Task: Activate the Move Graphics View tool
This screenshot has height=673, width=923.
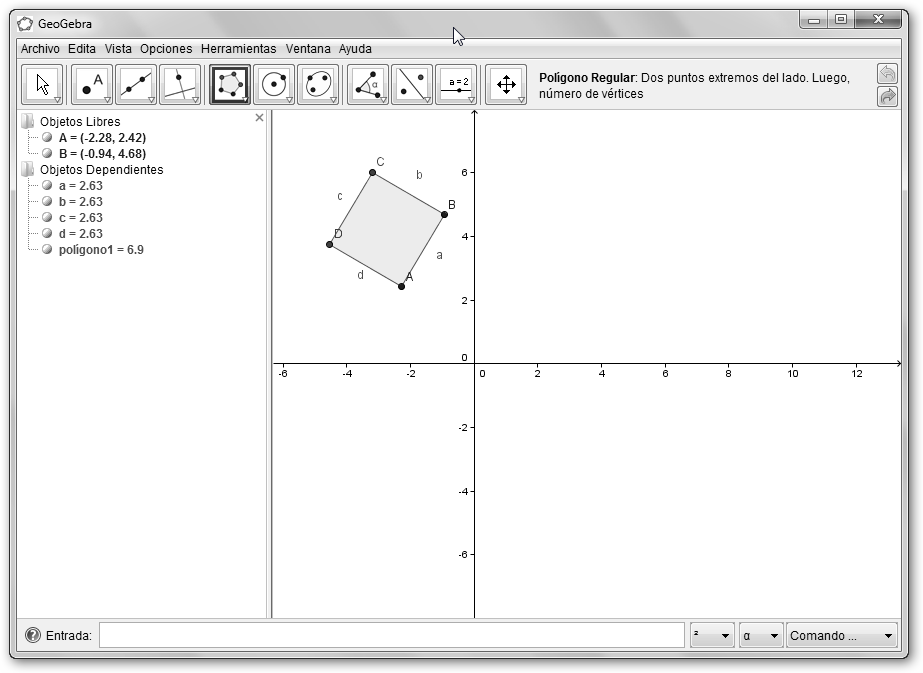Action: (x=506, y=85)
